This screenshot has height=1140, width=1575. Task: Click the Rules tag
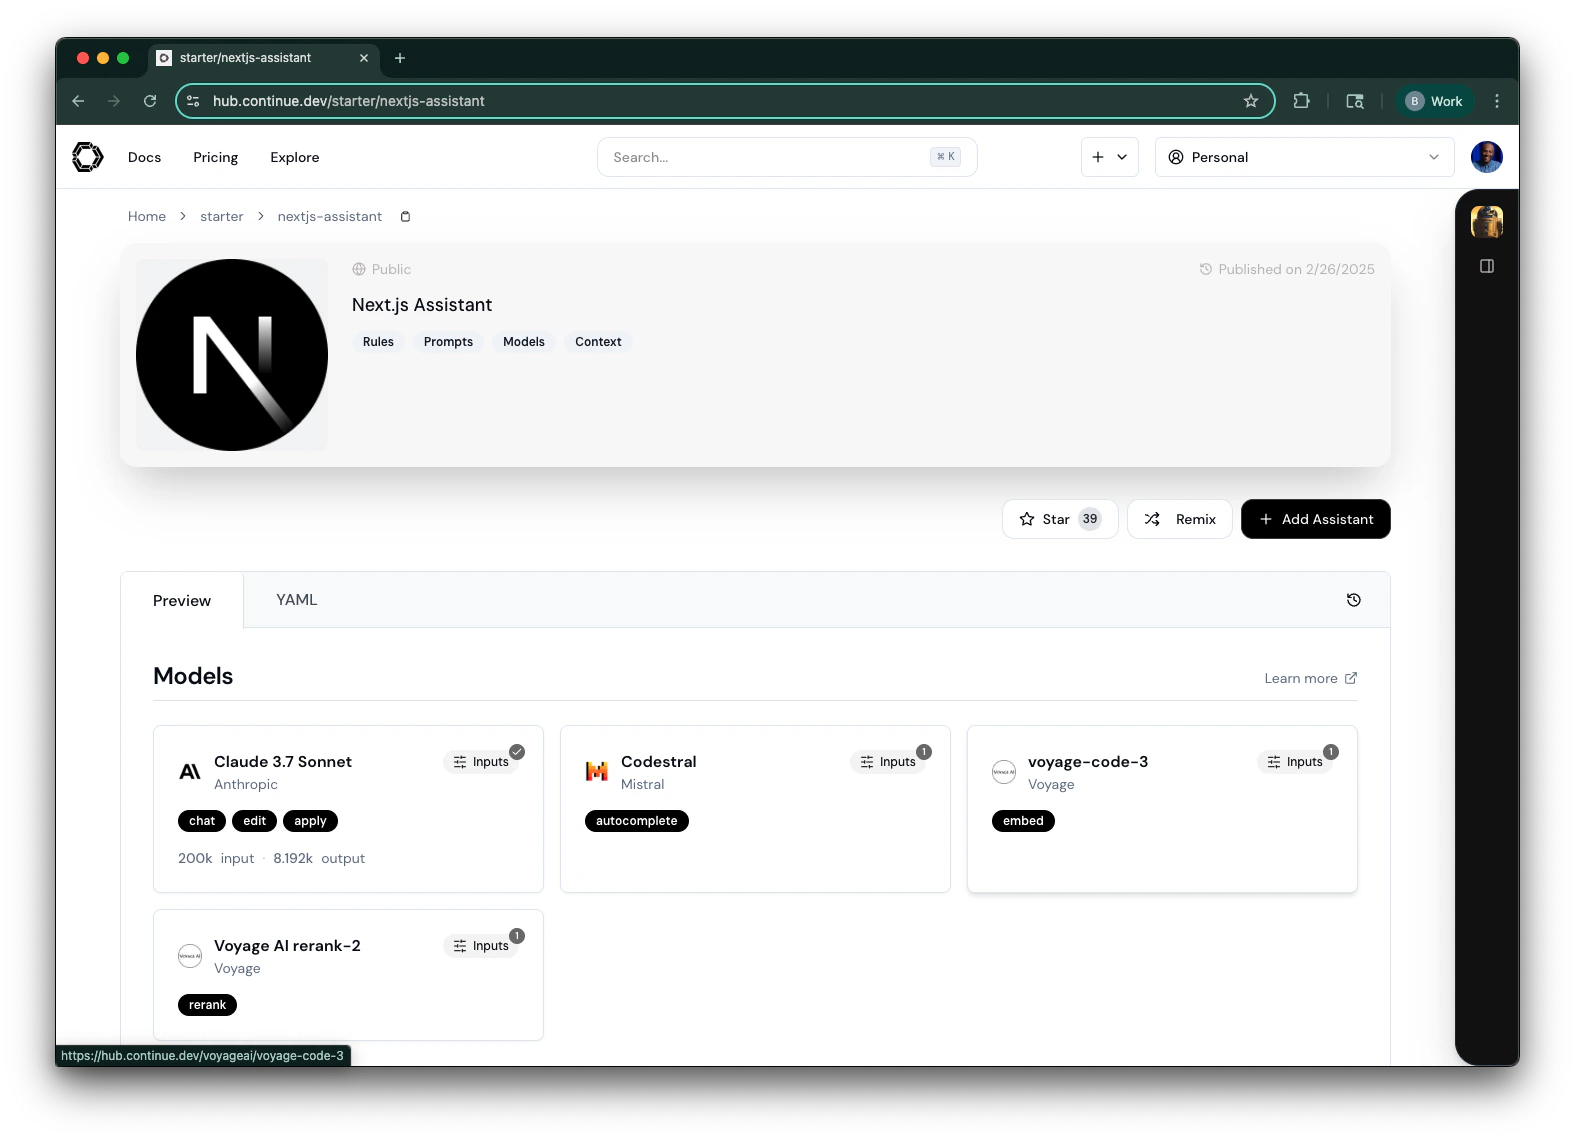click(378, 342)
